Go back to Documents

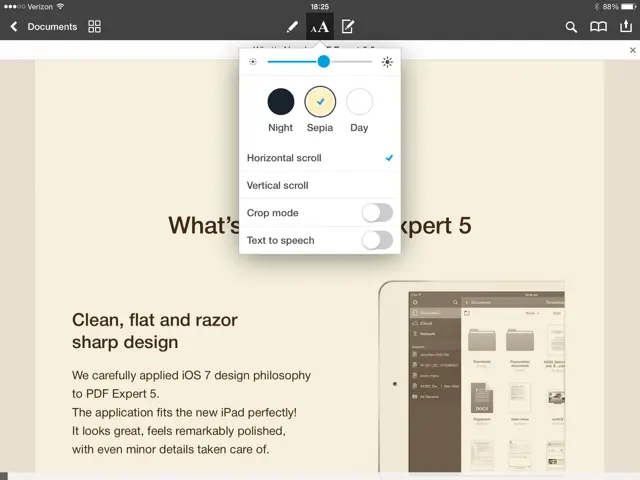point(43,27)
